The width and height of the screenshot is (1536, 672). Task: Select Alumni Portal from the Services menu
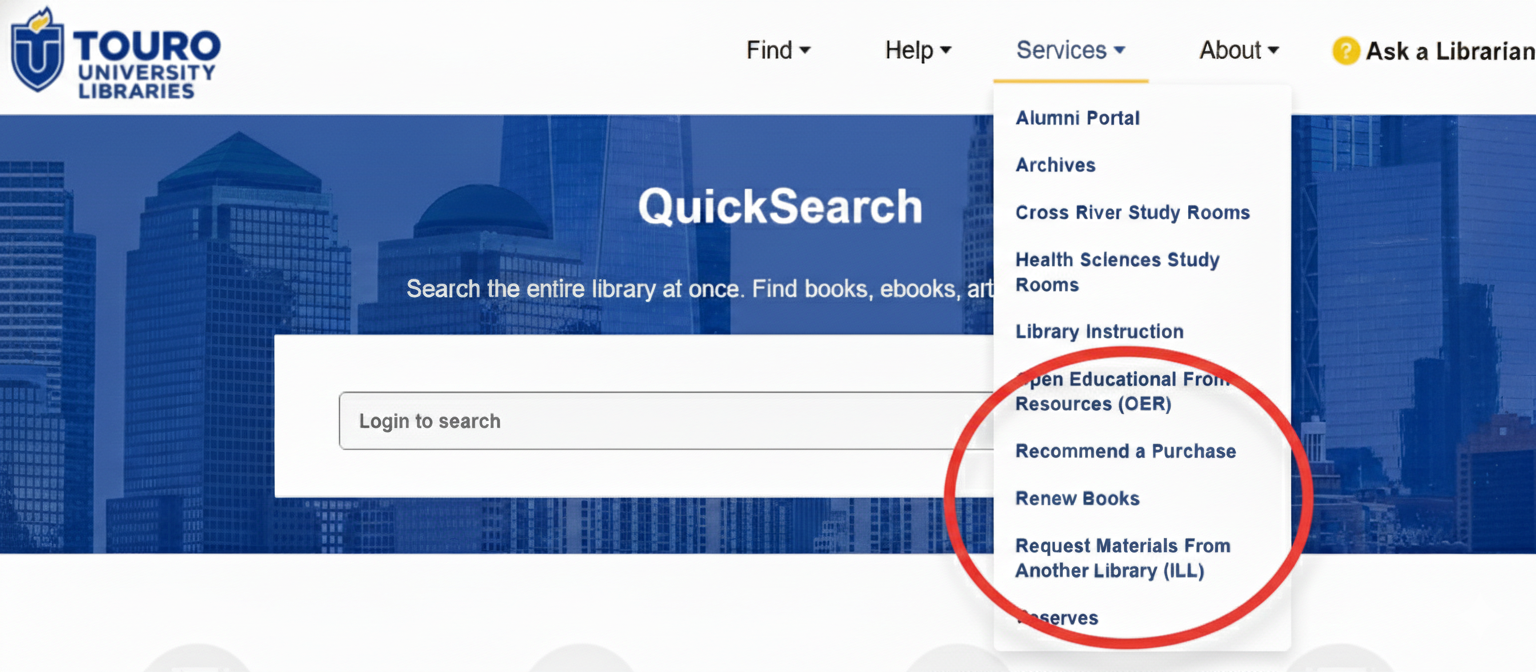(1078, 118)
